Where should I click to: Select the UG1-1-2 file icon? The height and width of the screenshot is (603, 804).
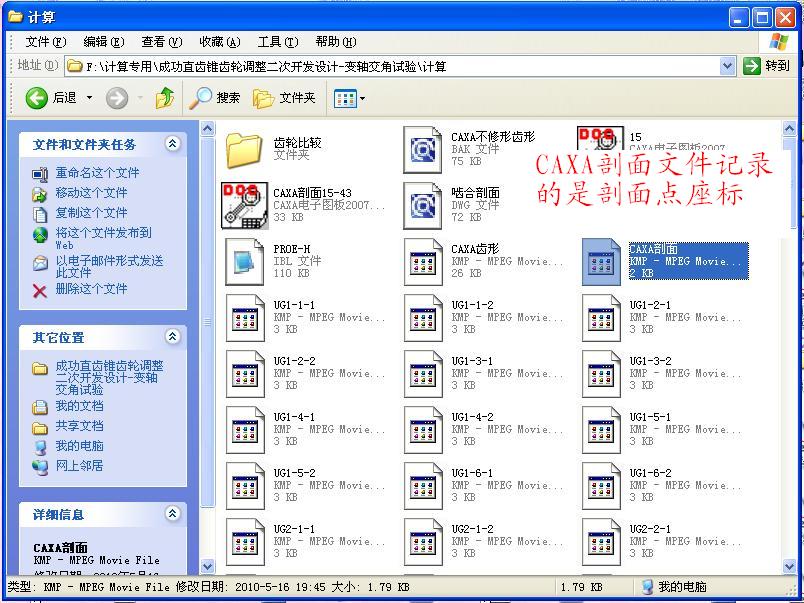pos(423,317)
